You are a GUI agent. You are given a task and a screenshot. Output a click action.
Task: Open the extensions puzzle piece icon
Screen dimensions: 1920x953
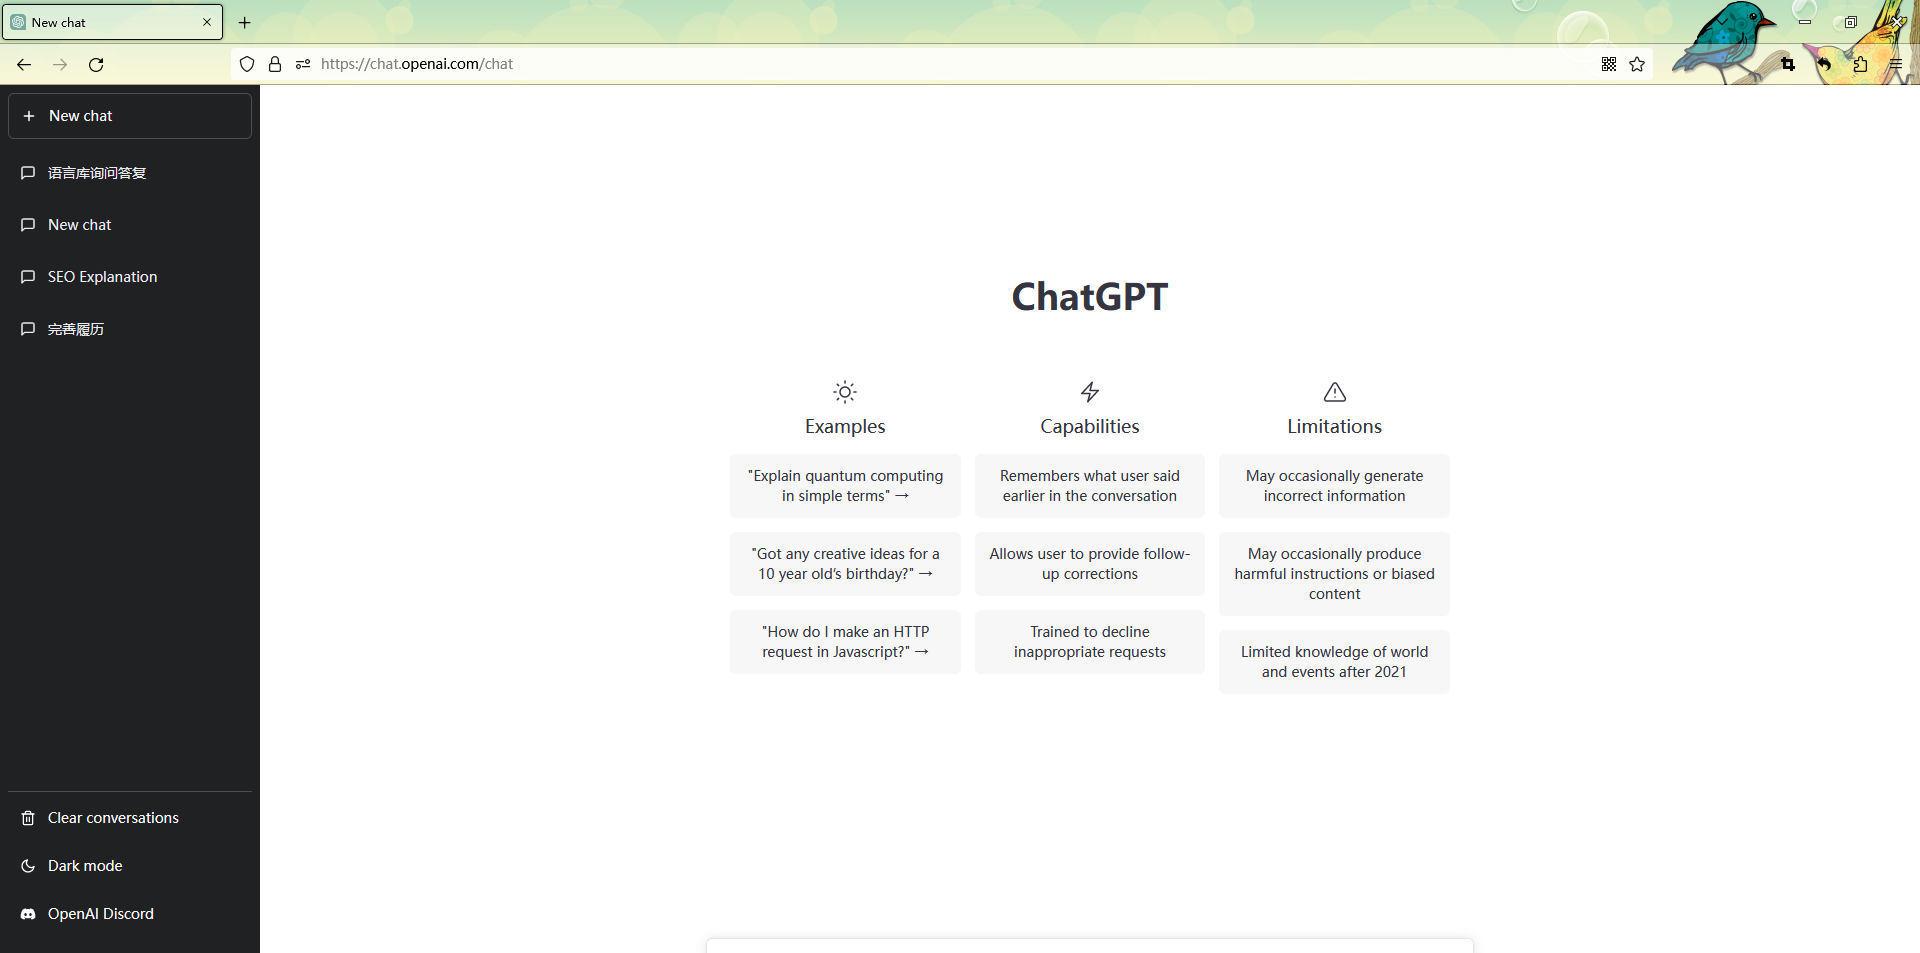[x=1860, y=64]
